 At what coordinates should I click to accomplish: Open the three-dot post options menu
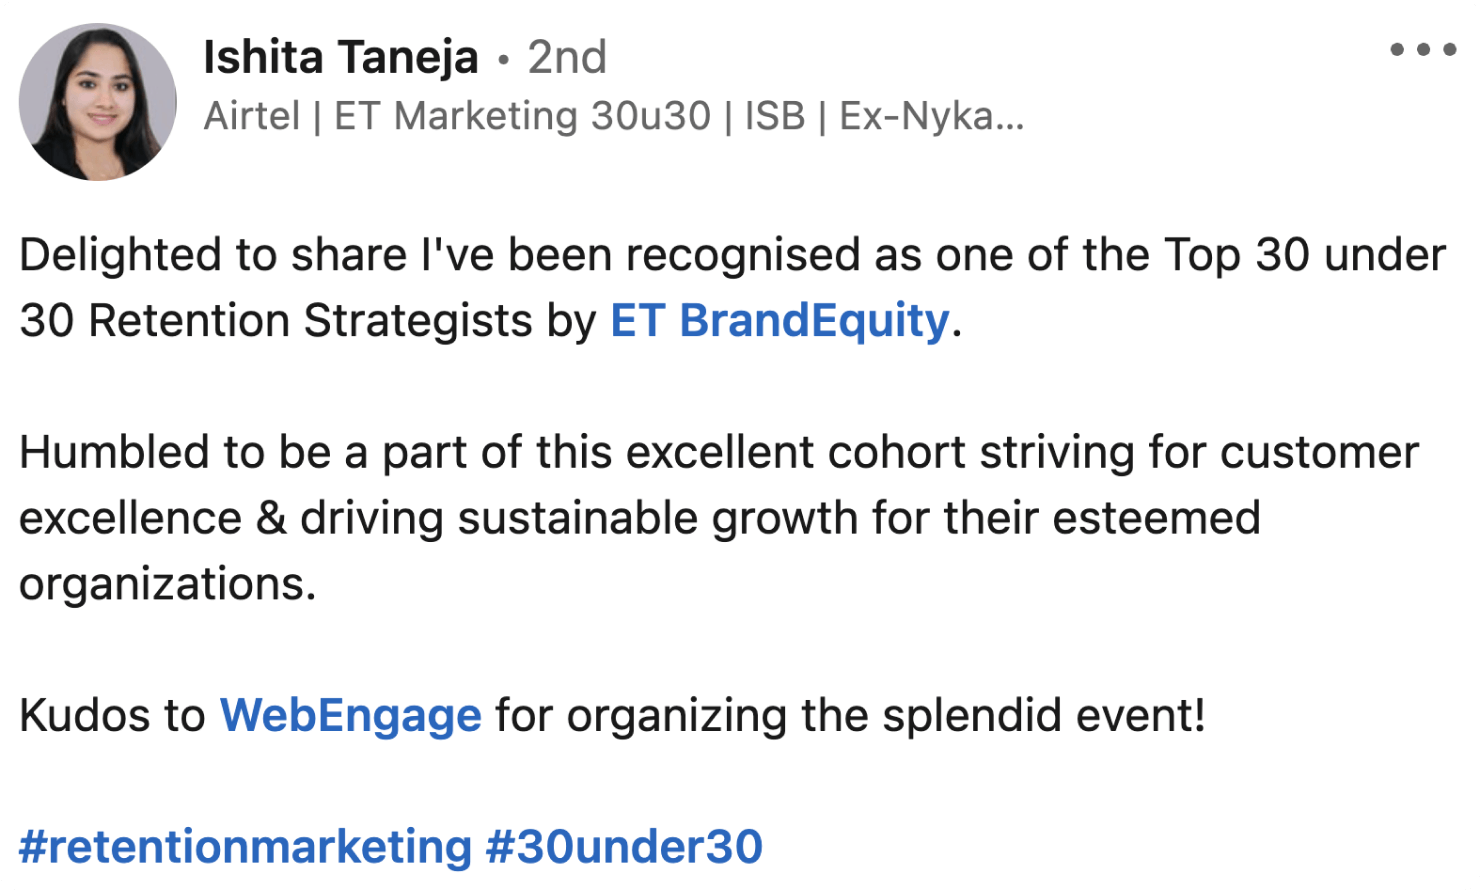(1422, 50)
